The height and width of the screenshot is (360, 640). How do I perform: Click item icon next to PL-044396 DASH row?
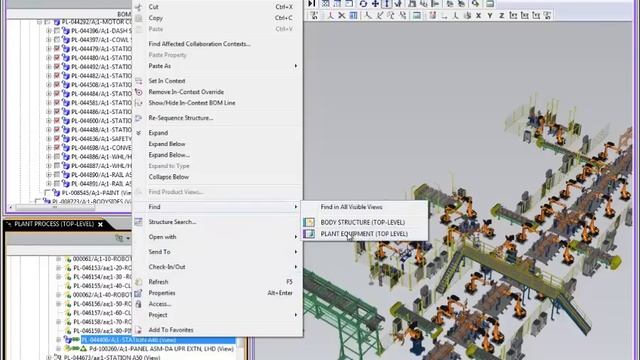[x=66, y=31]
